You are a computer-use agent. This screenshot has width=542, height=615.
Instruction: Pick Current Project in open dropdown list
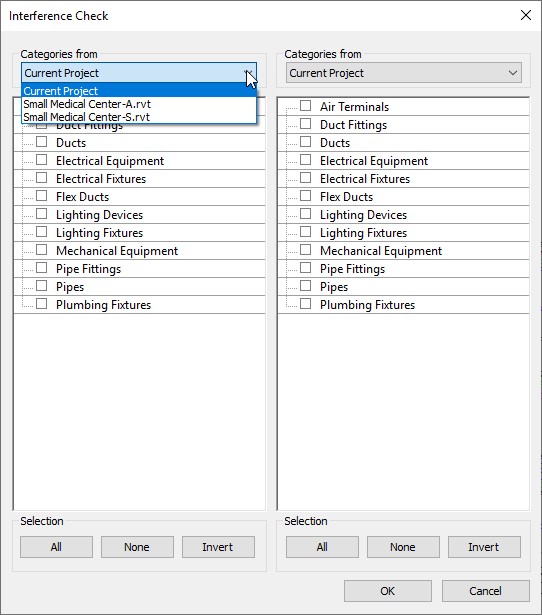tap(139, 91)
